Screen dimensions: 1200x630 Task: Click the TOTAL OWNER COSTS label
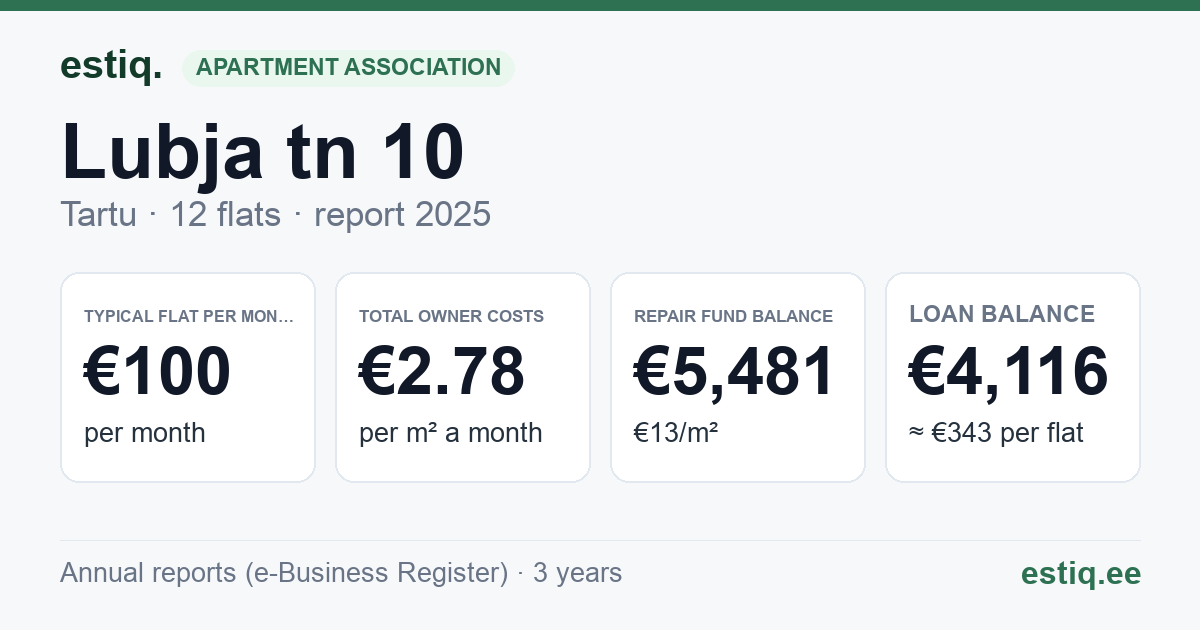click(451, 316)
